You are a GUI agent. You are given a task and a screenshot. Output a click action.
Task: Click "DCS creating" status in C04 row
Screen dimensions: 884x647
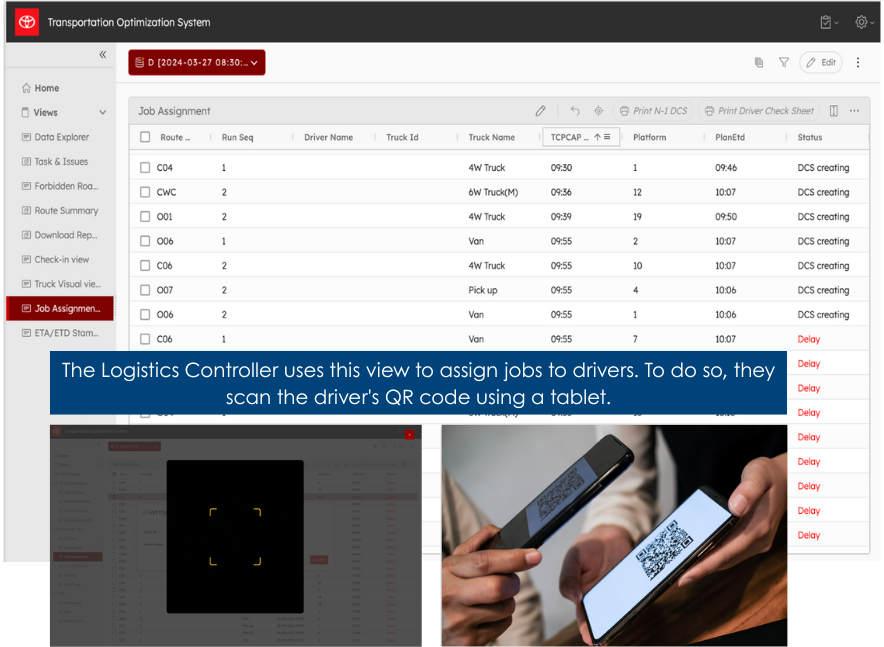(x=823, y=167)
